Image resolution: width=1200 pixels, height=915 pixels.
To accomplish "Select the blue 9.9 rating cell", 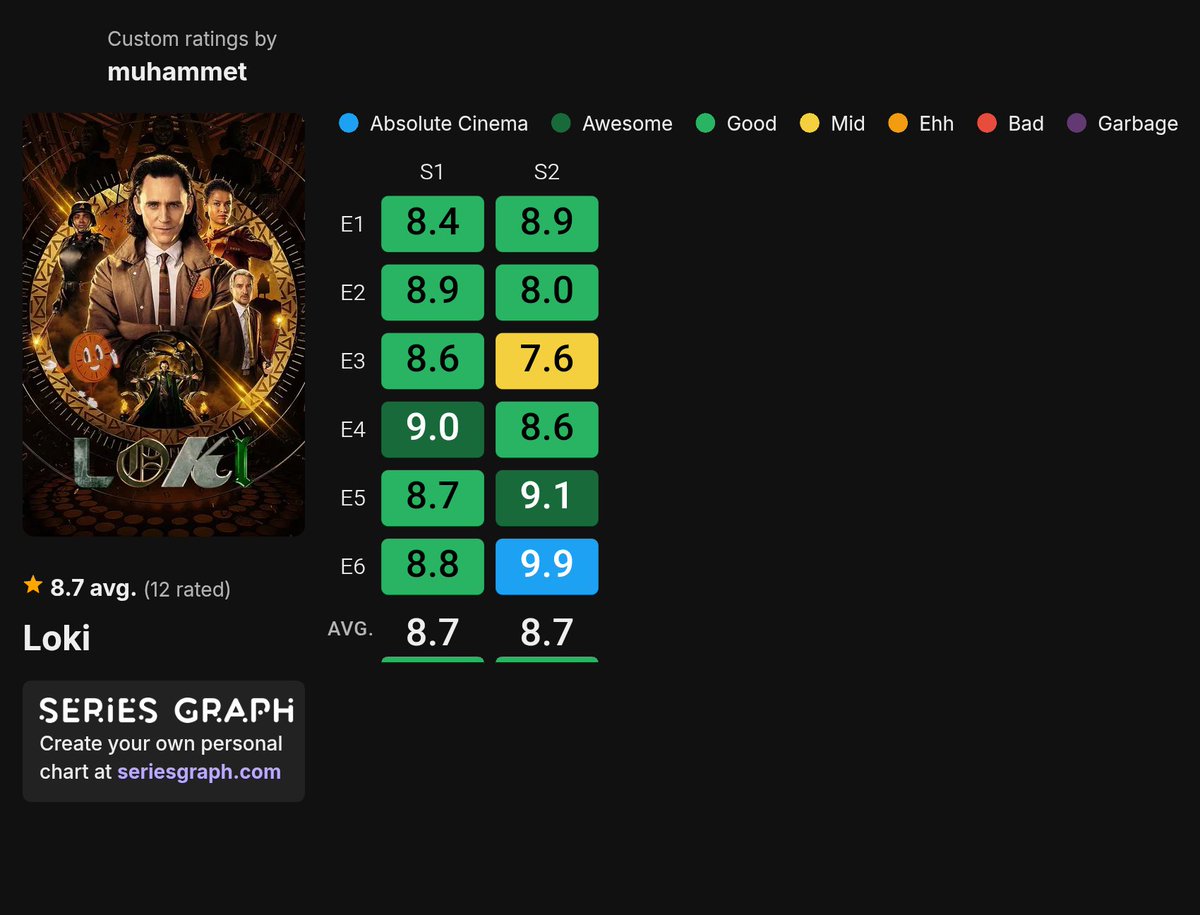I will point(547,567).
